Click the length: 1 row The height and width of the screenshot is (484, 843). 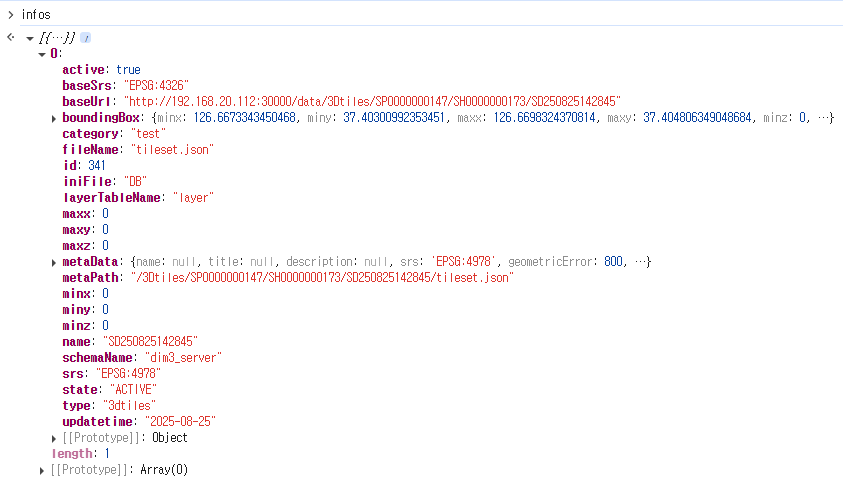tap(81, 454)
